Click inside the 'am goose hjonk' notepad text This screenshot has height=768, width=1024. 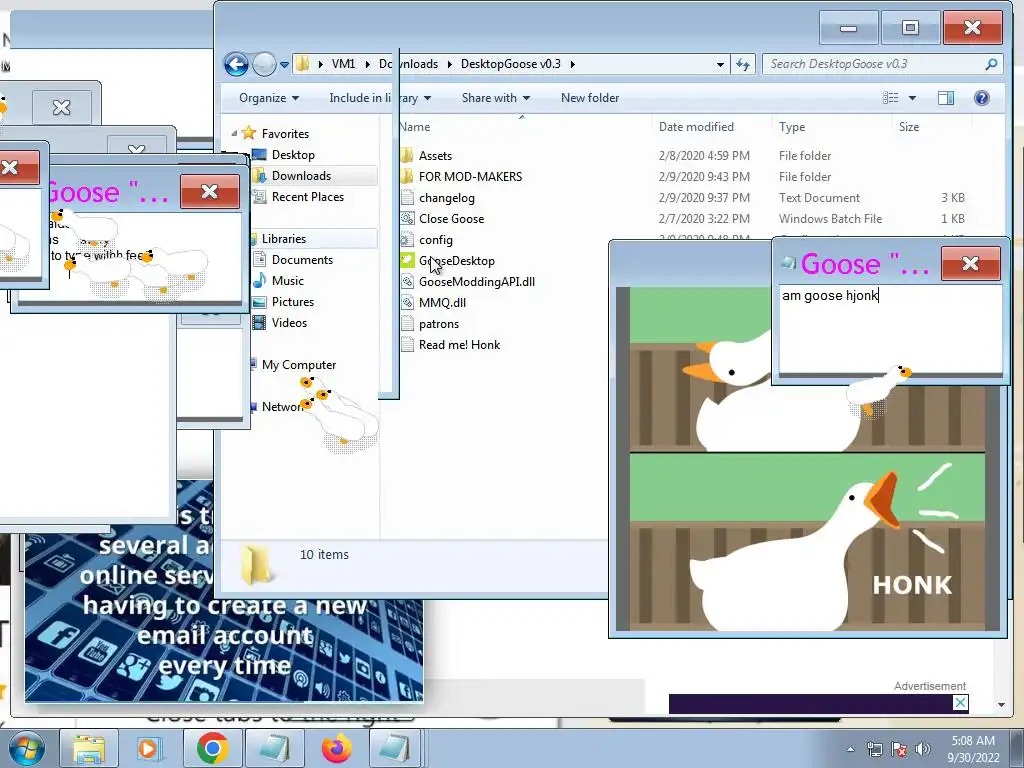(x=830, y=295)
